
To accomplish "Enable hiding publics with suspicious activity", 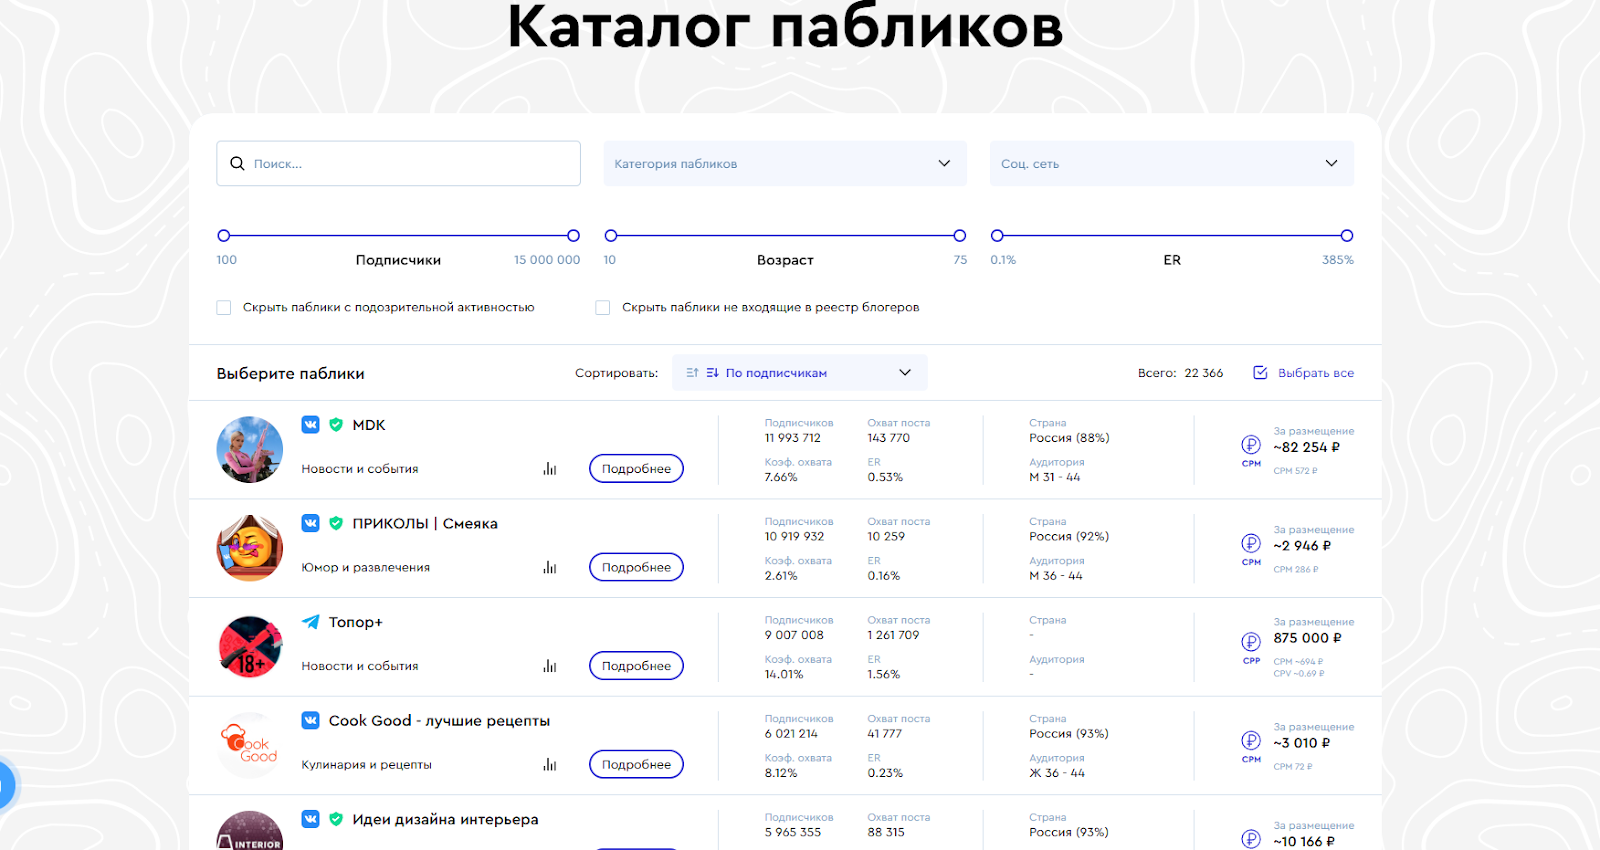I will click(224, 308).
